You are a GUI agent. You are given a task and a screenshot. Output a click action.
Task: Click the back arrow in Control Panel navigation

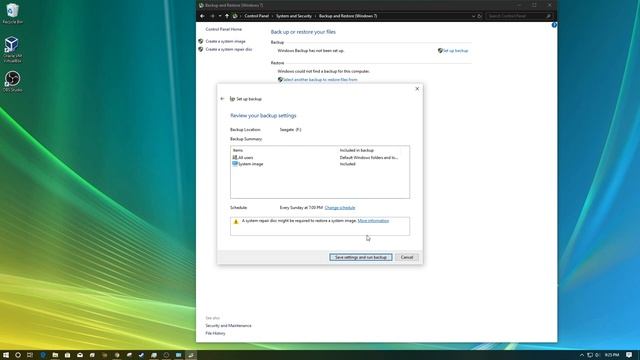point(202,16)
